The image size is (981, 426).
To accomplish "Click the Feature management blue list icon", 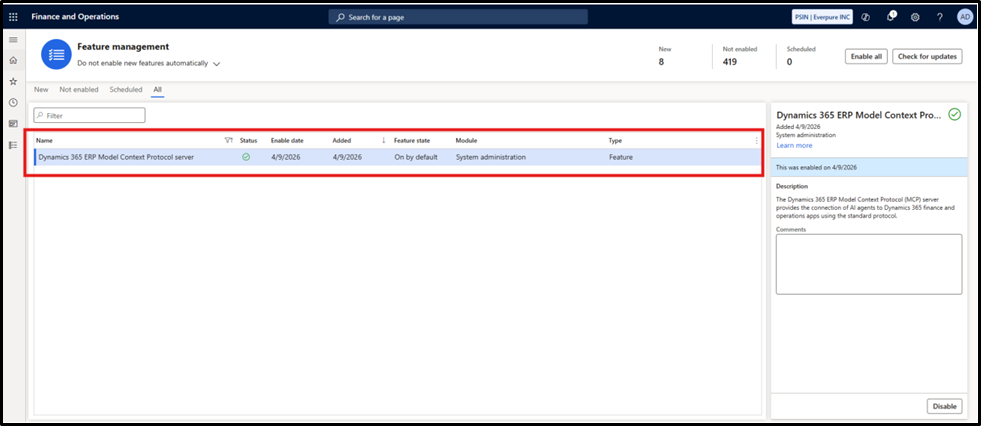I will (56, 54).
